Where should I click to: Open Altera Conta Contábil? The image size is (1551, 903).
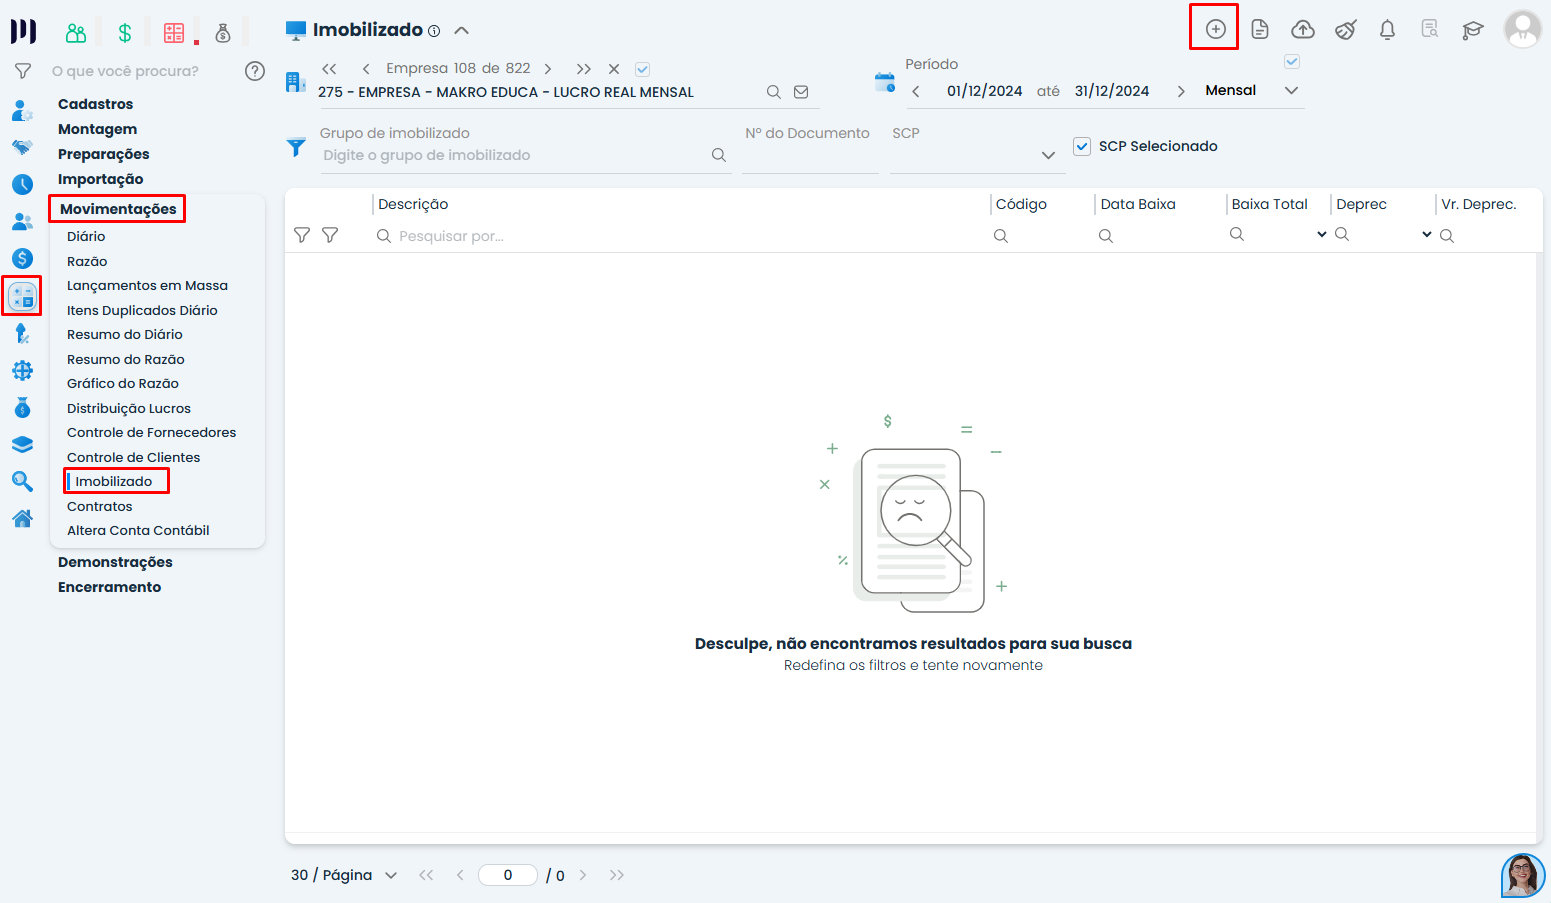pos(138,530)
